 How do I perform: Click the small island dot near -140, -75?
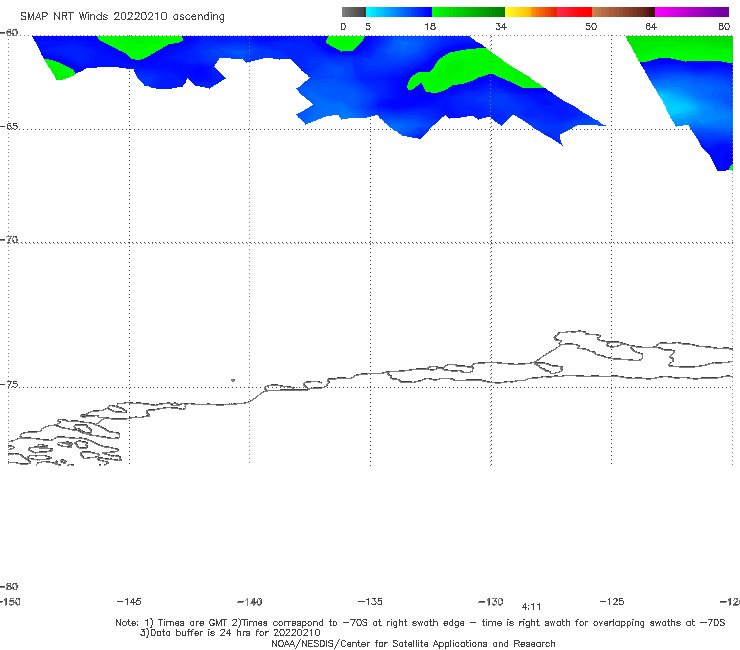click(233, 380)
